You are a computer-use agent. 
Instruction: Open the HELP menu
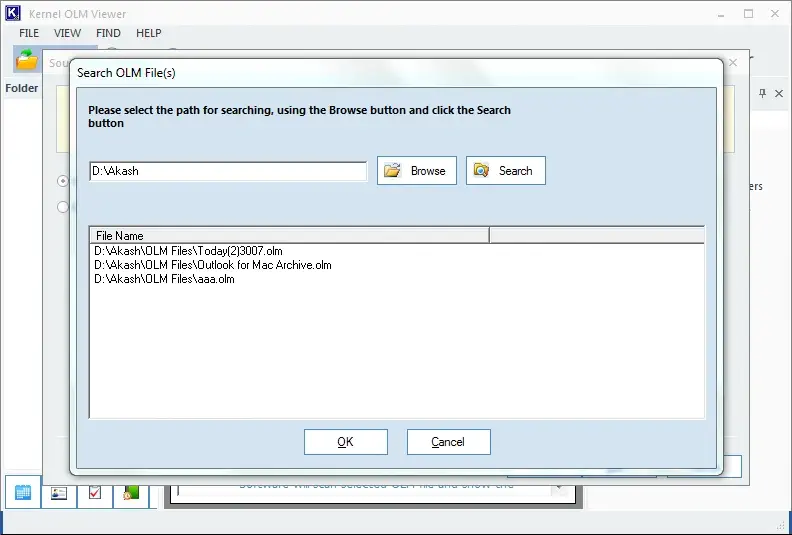coord(148,33)
